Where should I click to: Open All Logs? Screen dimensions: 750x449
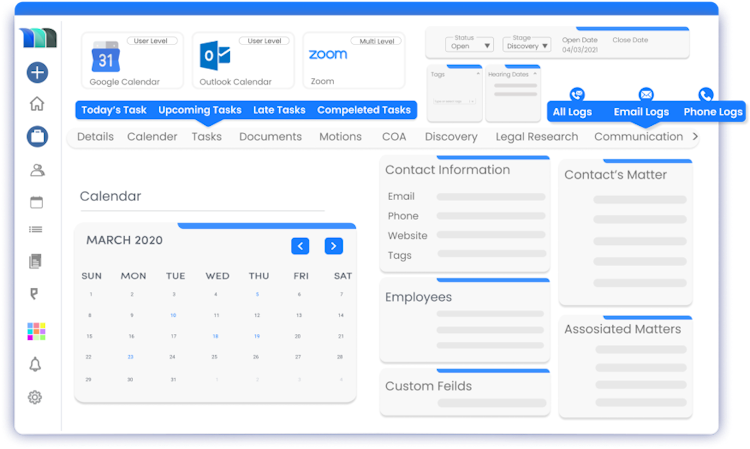click(x=572, y=112)
